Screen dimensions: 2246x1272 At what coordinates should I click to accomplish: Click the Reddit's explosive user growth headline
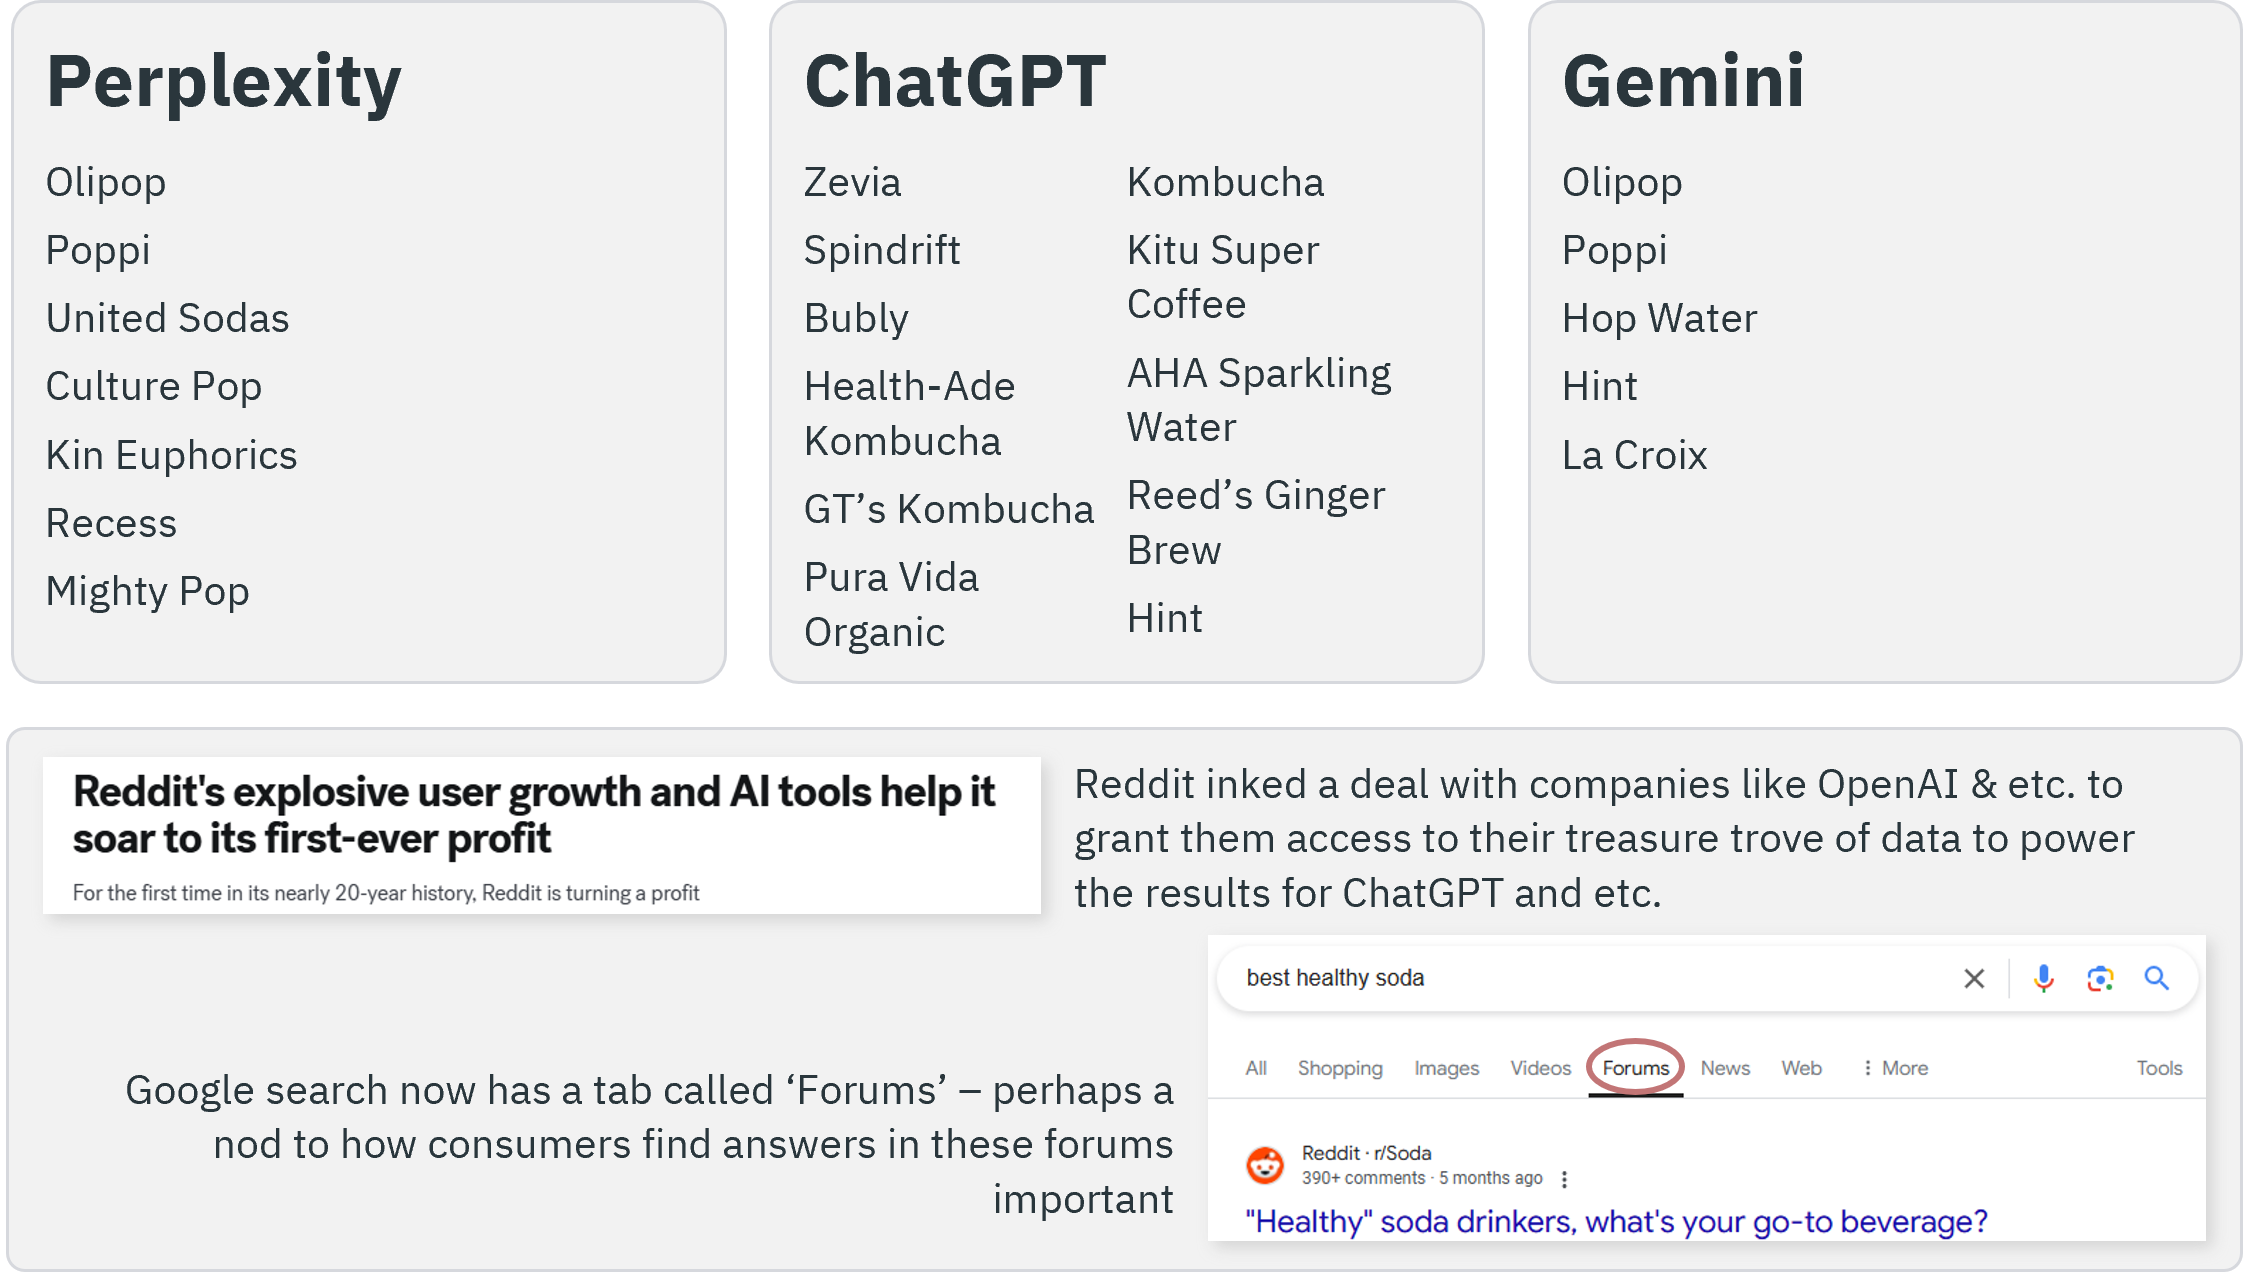[534, 815]
